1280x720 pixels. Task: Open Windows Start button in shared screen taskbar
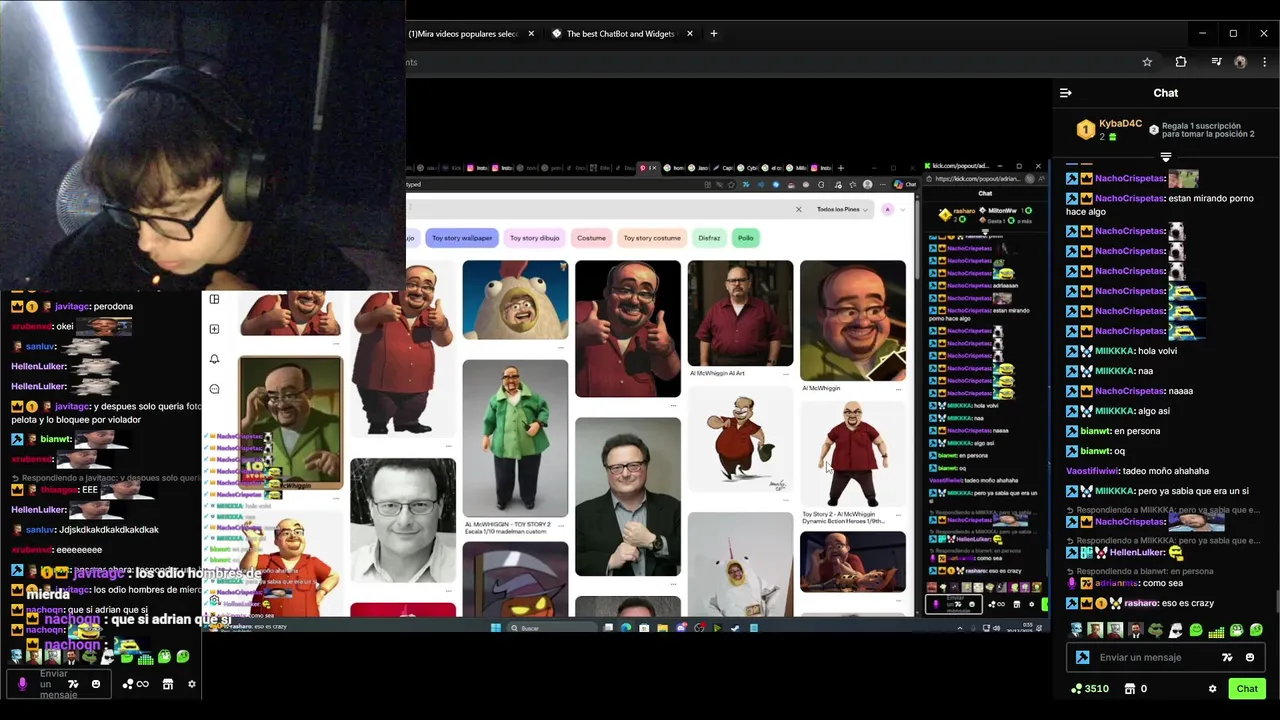point(495,628)
